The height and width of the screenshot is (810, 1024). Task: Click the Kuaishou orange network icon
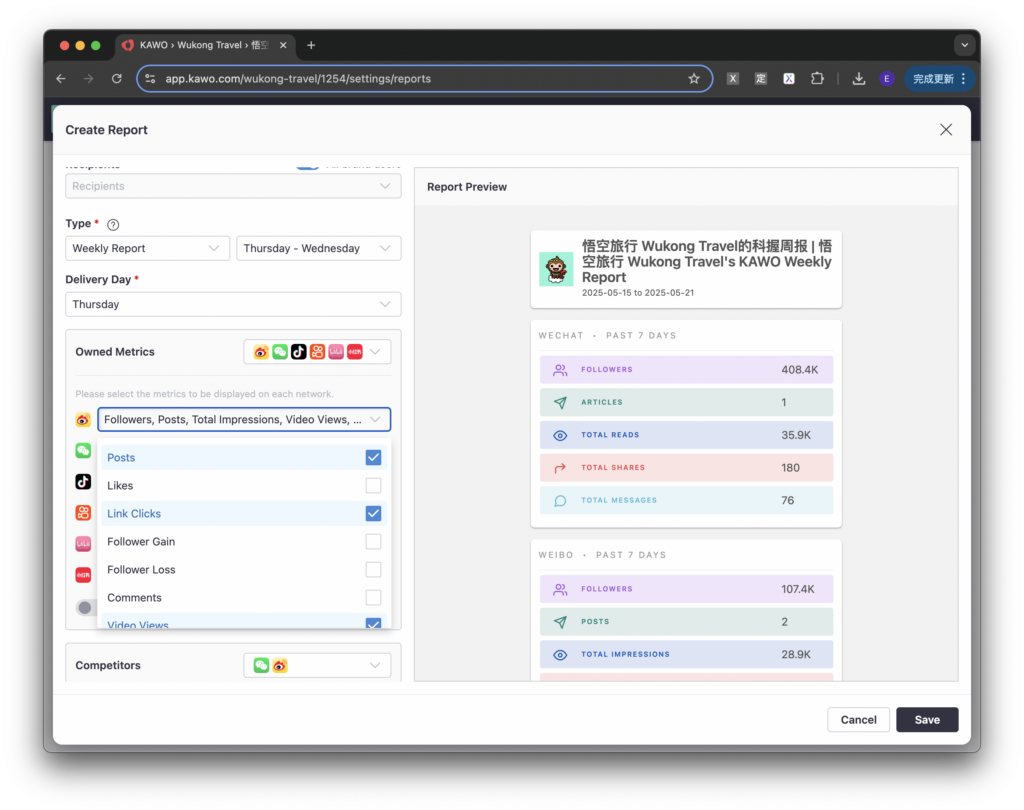tap(83, 513)
